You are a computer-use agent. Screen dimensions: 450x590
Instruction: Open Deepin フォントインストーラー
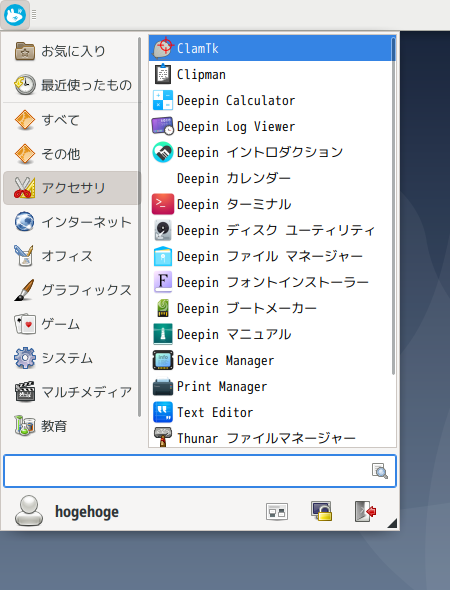272,282
